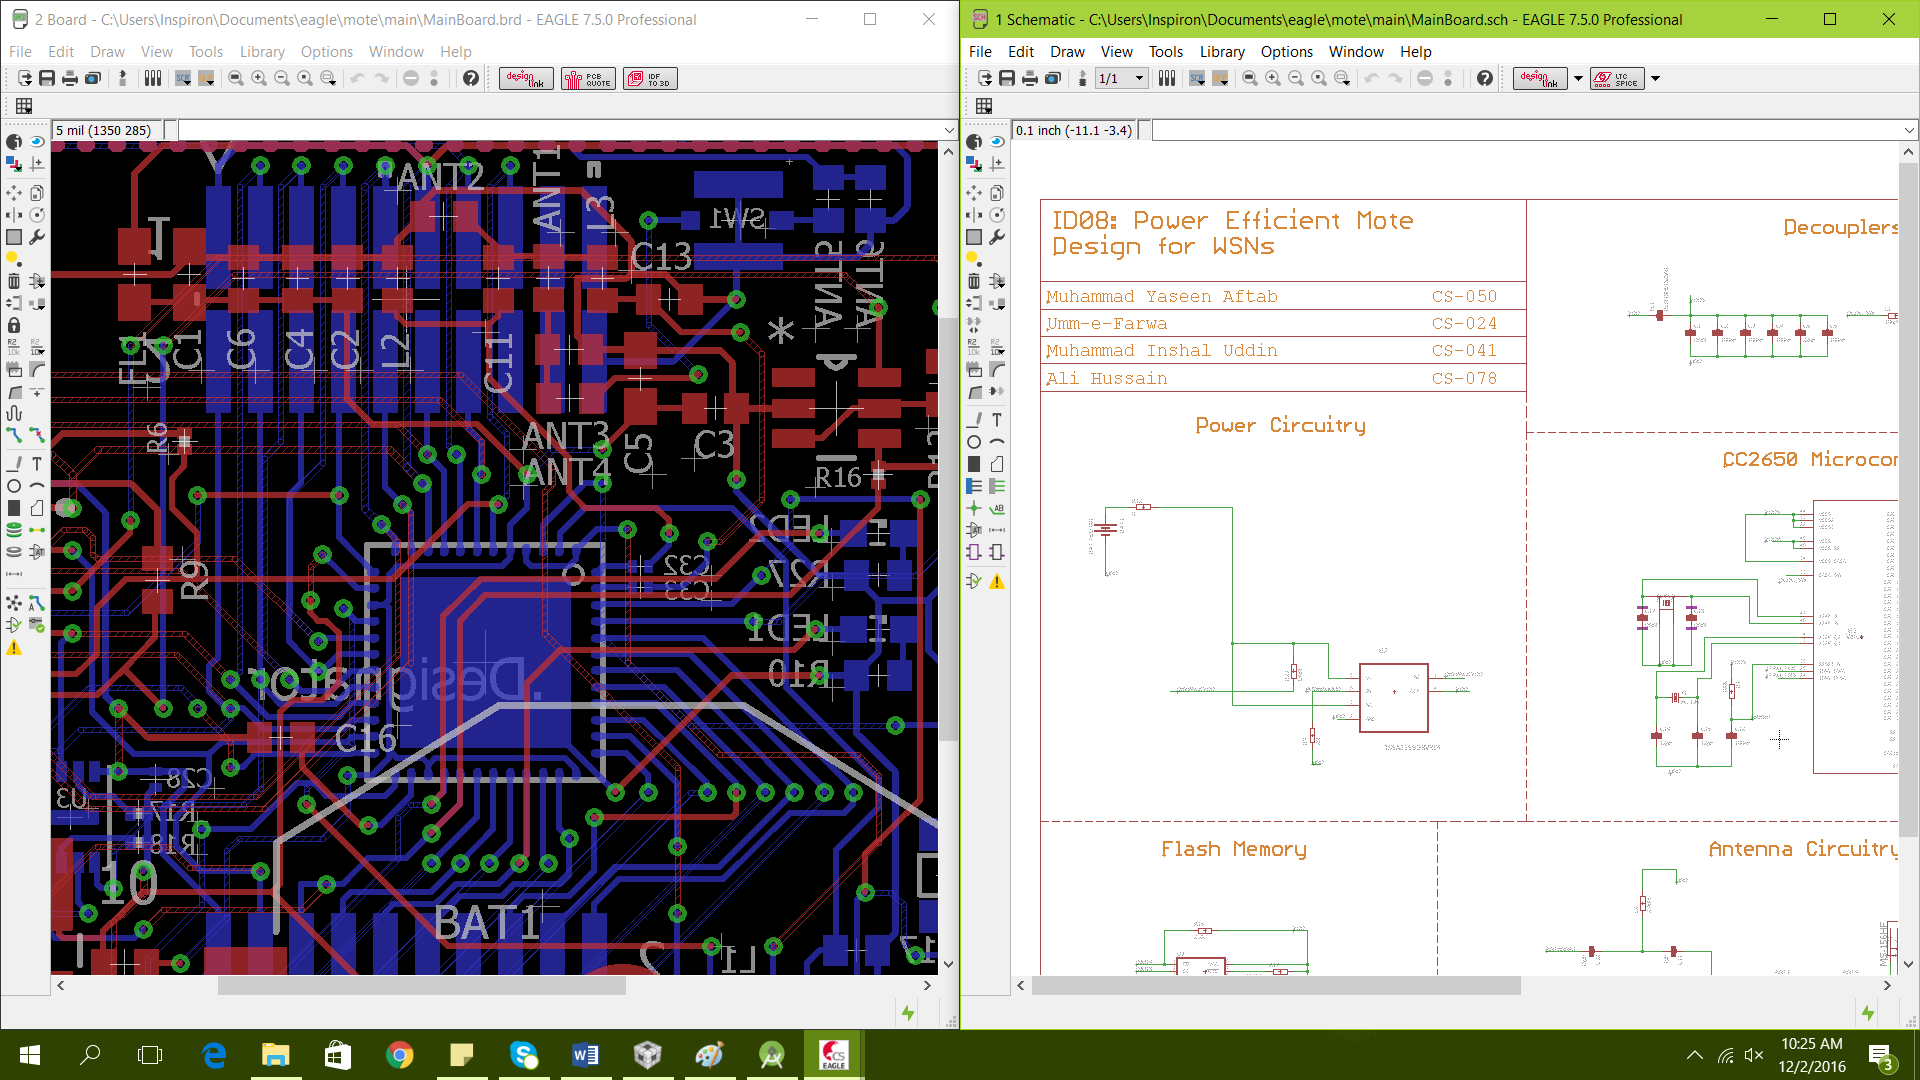Click the LTC Spice button
1920x1080 pixels.
tap(1617, 78)
